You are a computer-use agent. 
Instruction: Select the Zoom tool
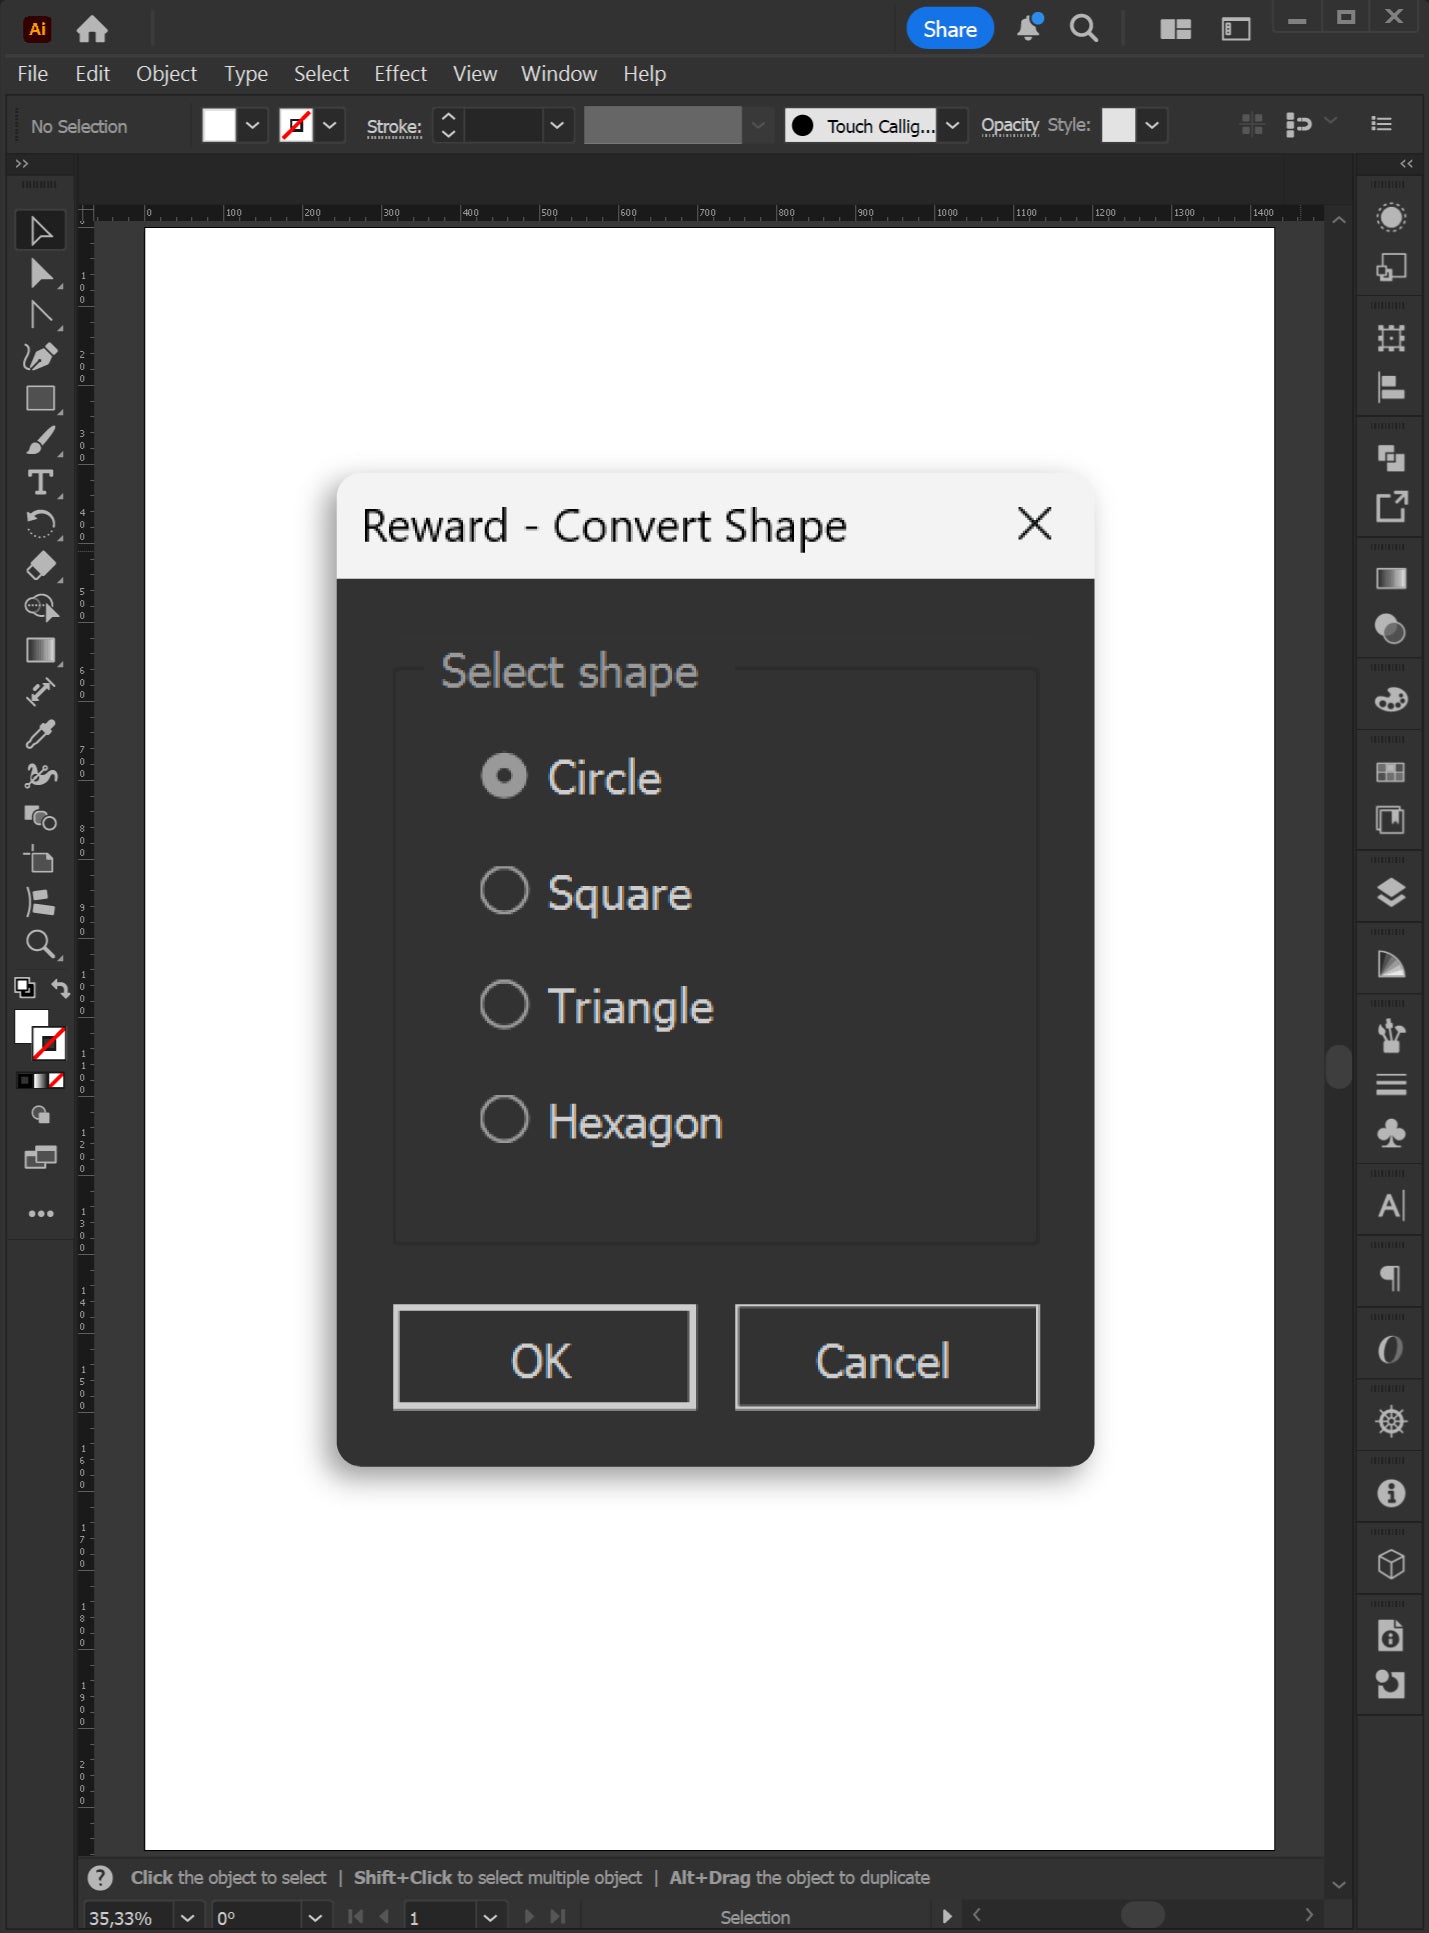click(40, 944)
